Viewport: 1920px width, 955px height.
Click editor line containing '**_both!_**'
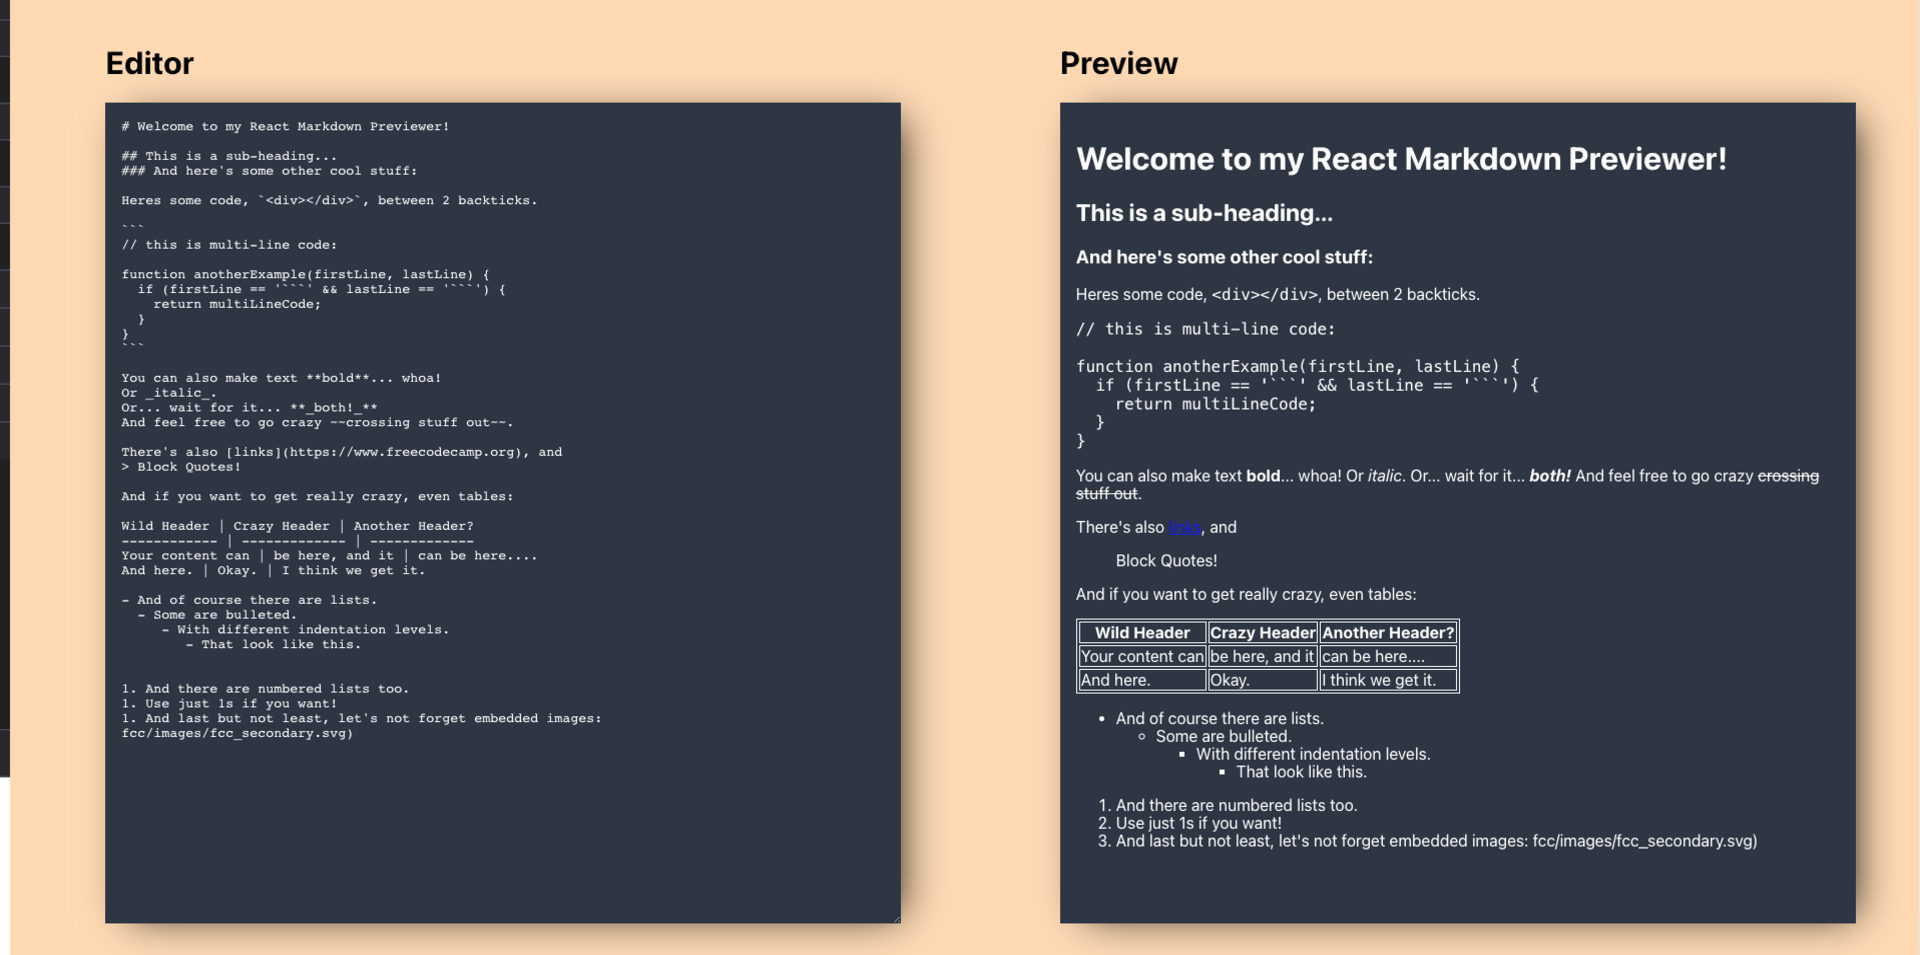(x=249, y=408)
